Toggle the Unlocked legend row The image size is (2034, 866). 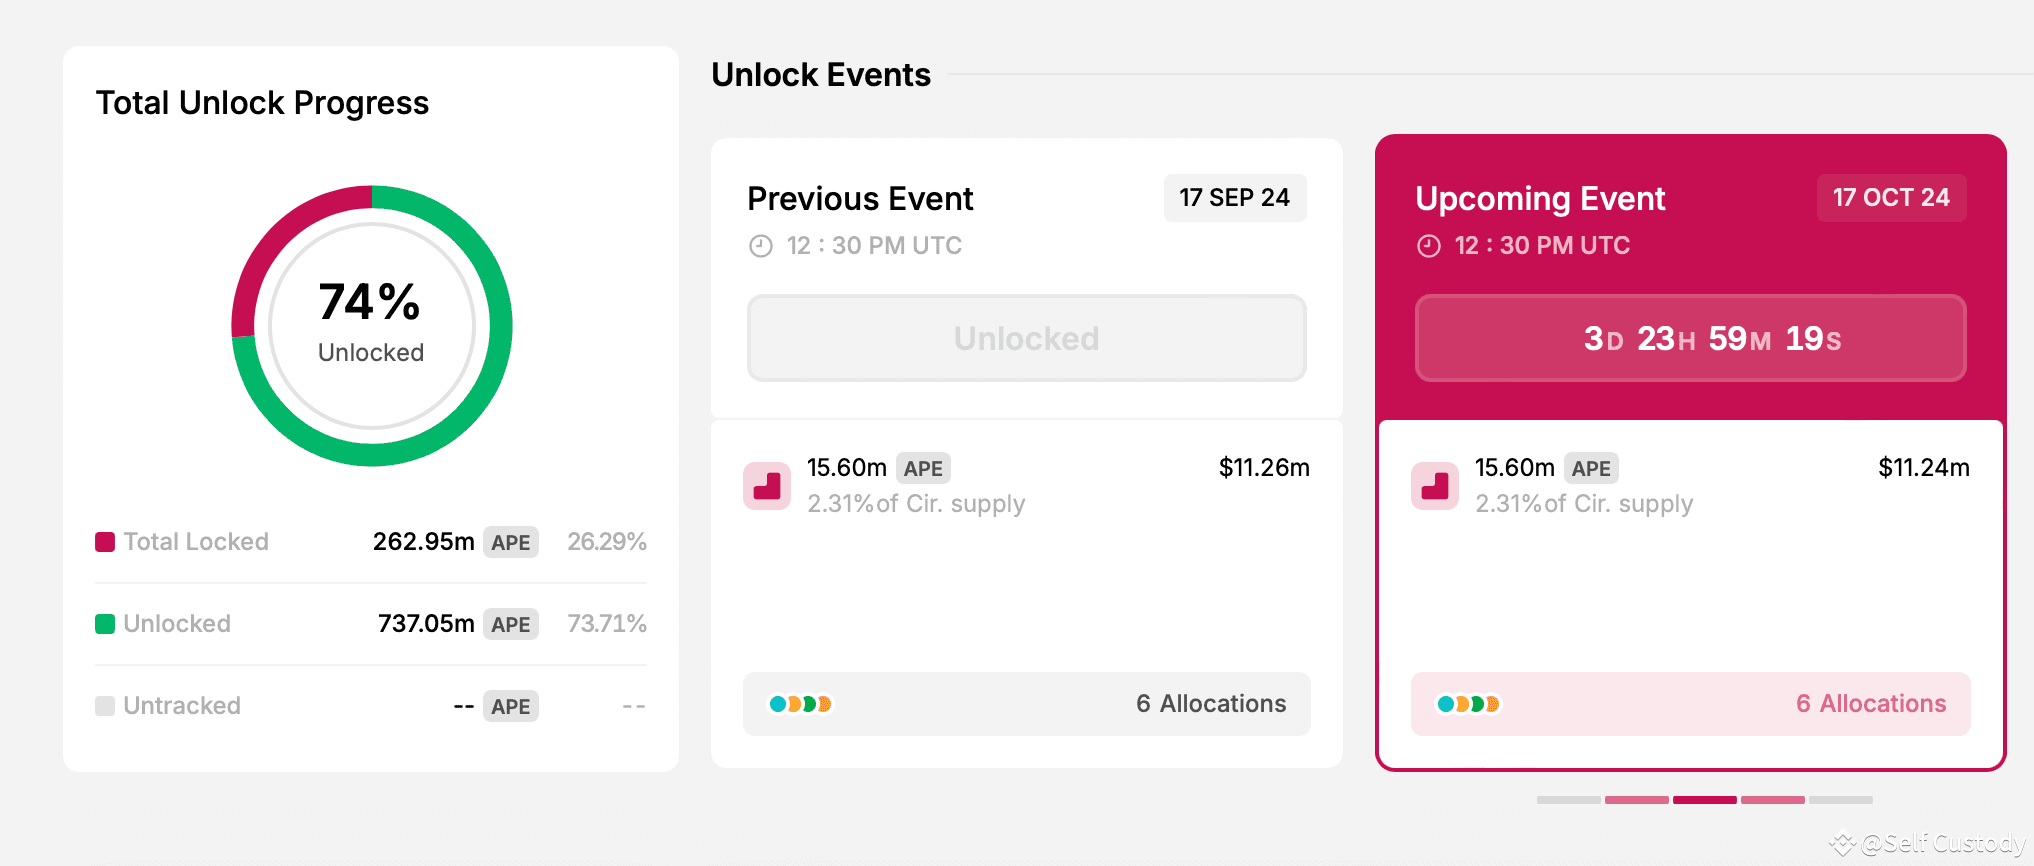tap(370, 623)
